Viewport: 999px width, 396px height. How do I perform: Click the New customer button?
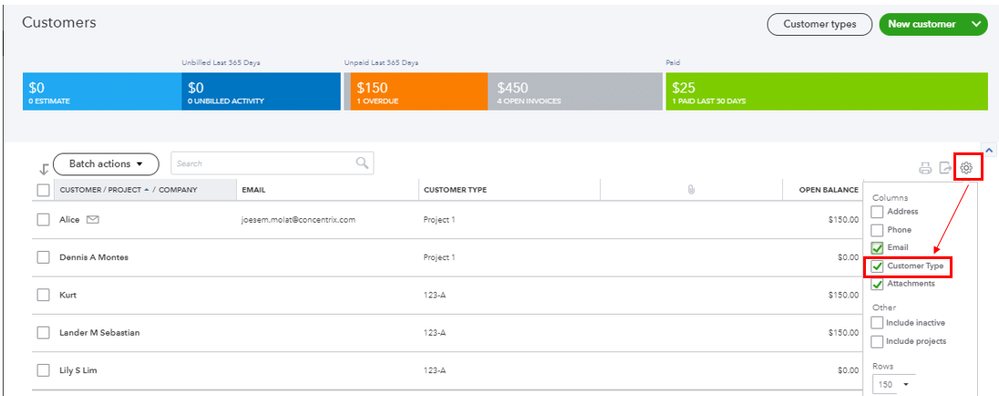click(922, 24)
